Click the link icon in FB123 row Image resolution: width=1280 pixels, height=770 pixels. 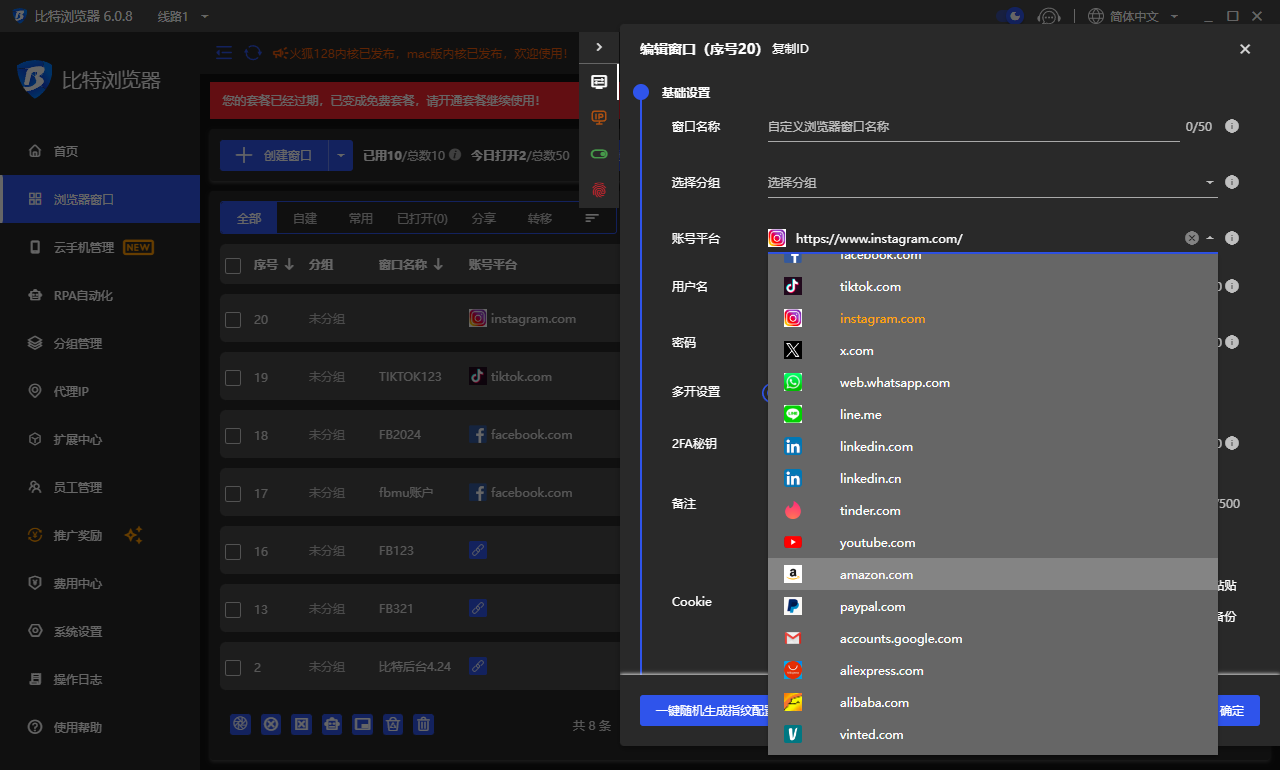pos(478,551)
